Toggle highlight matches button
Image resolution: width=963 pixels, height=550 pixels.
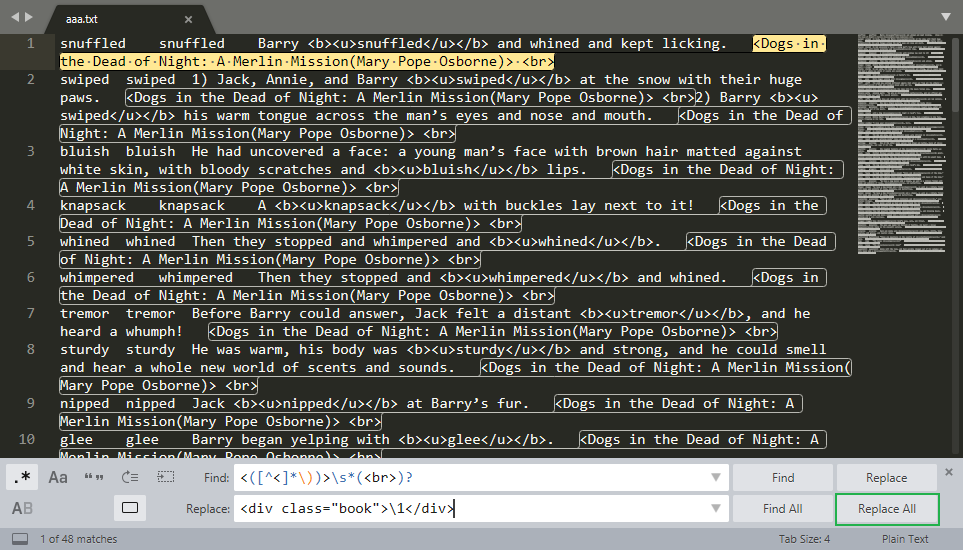(130, 508)
